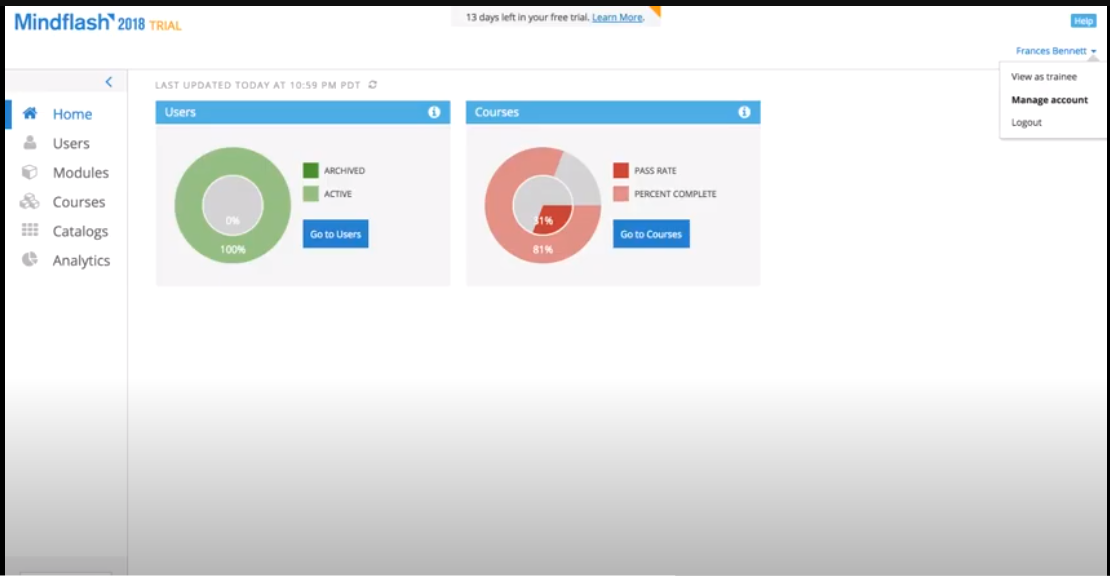1110x576 pixels.
Task: Click the Modules cube icon
Action: [x=30, y=172]
